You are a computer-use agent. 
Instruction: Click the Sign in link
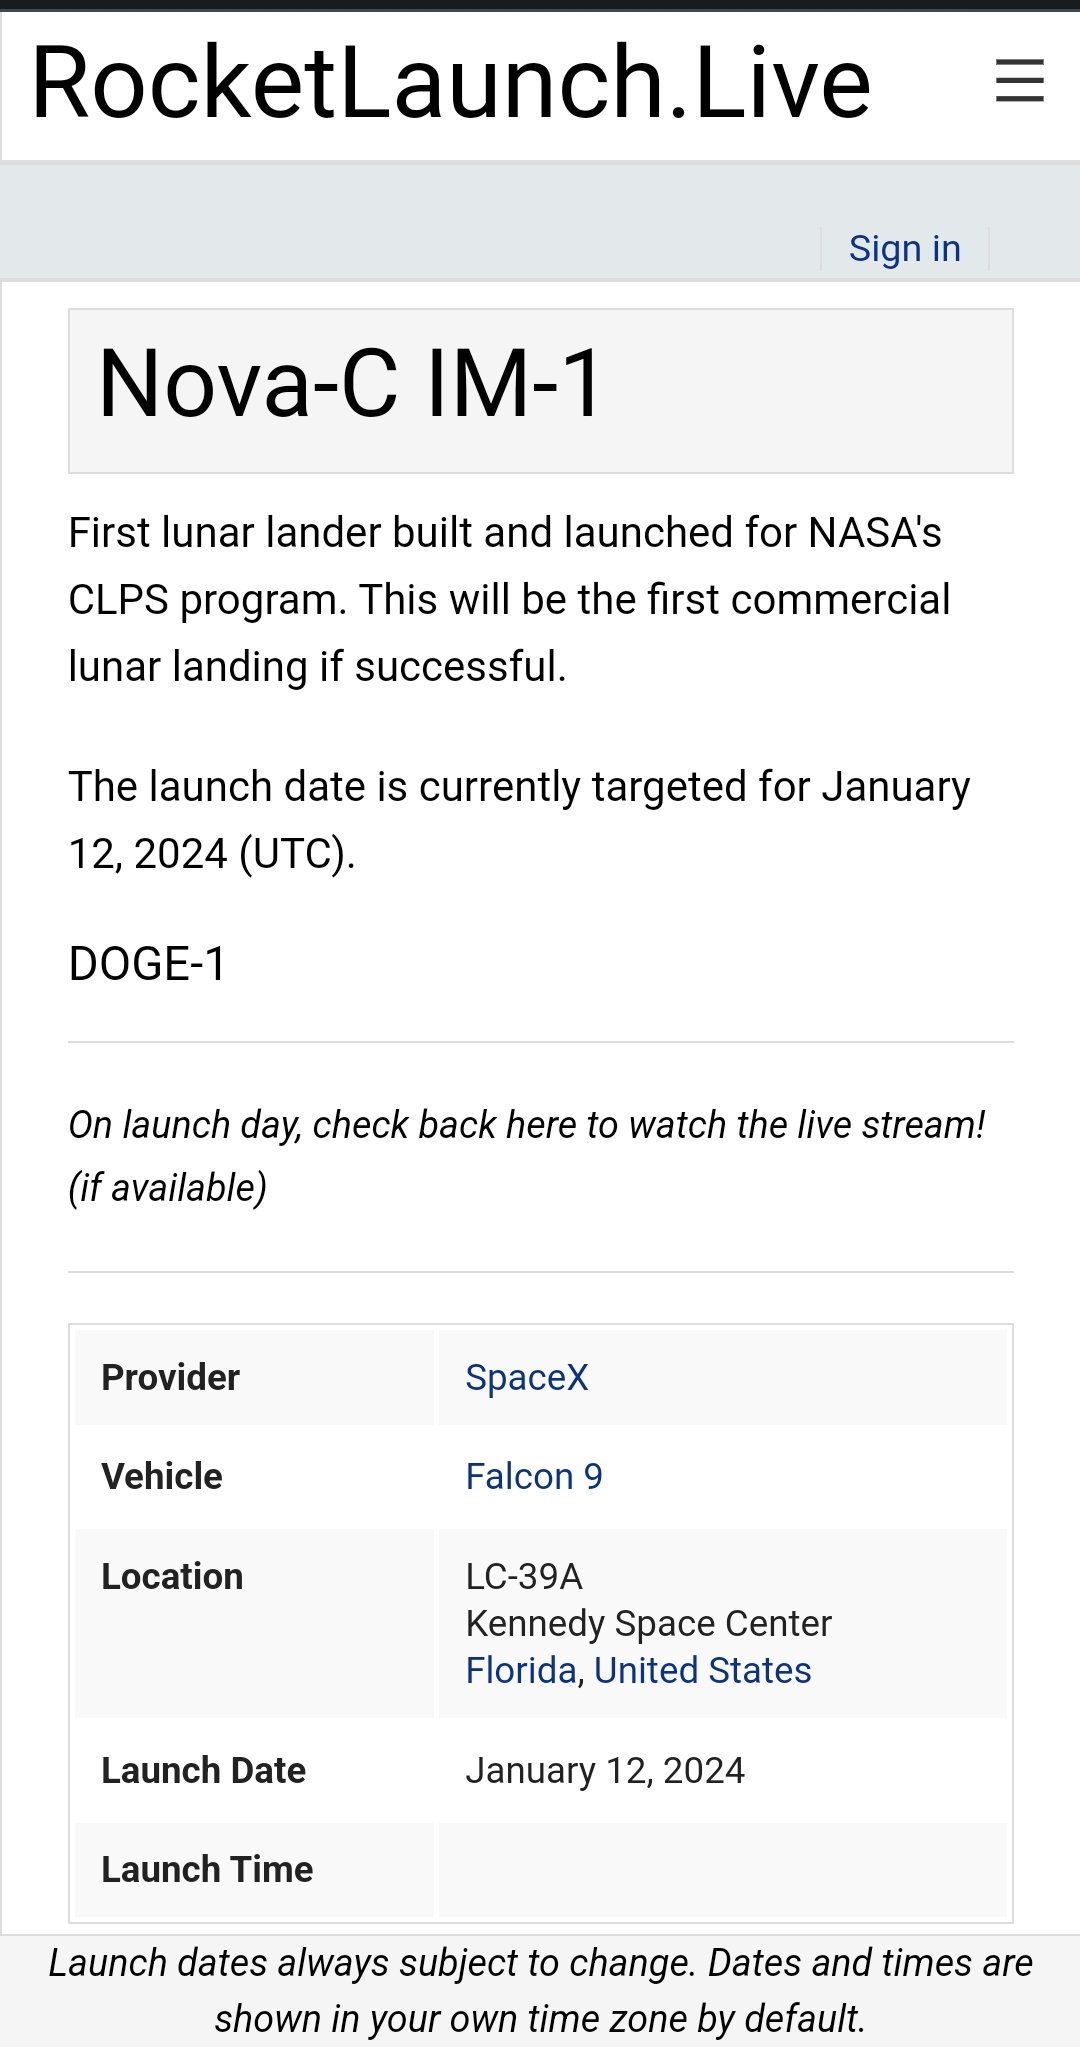pos(904,248)
